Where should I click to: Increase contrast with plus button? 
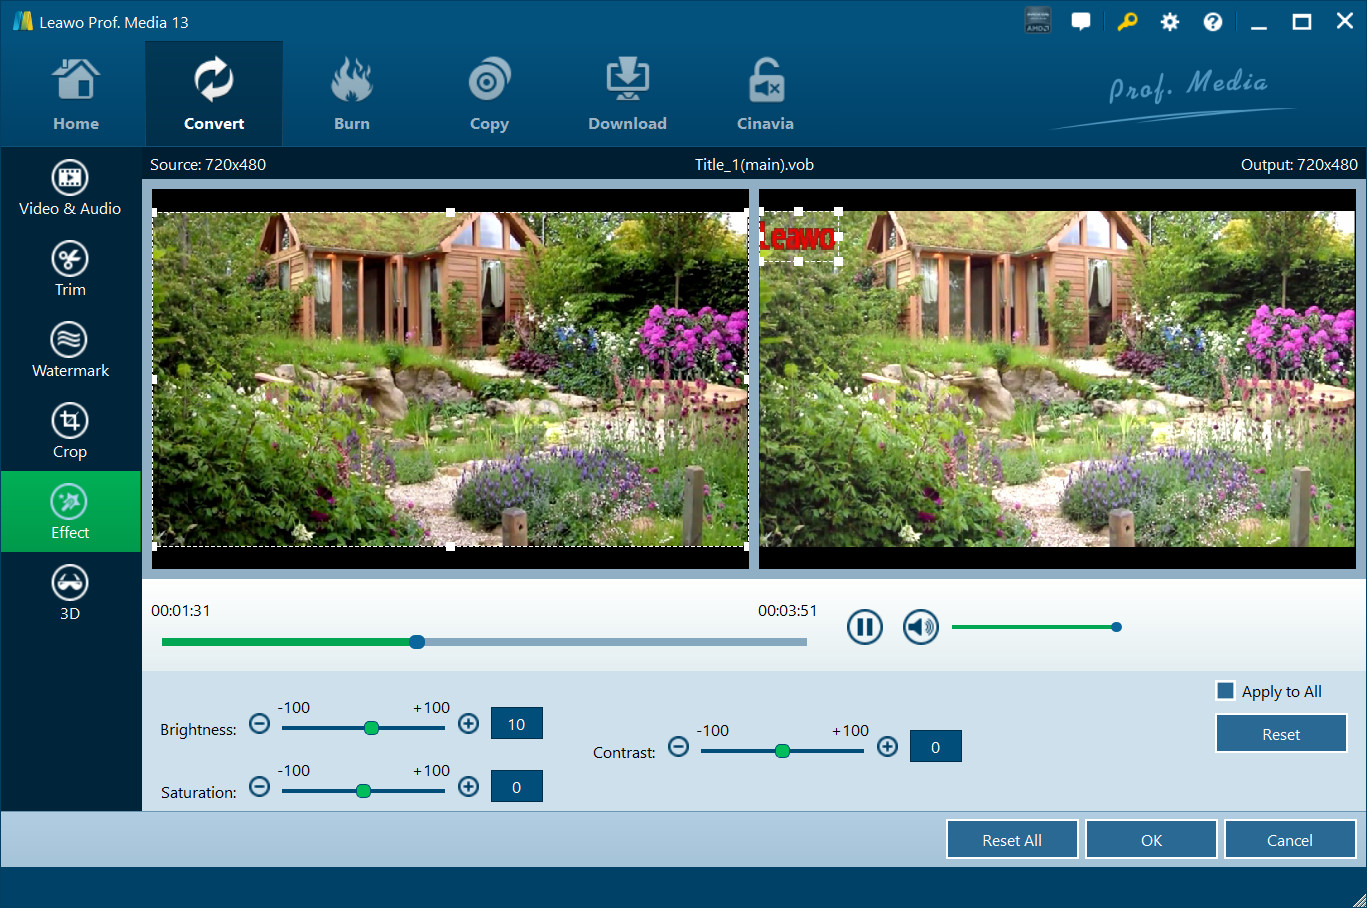tap(887, 746)
